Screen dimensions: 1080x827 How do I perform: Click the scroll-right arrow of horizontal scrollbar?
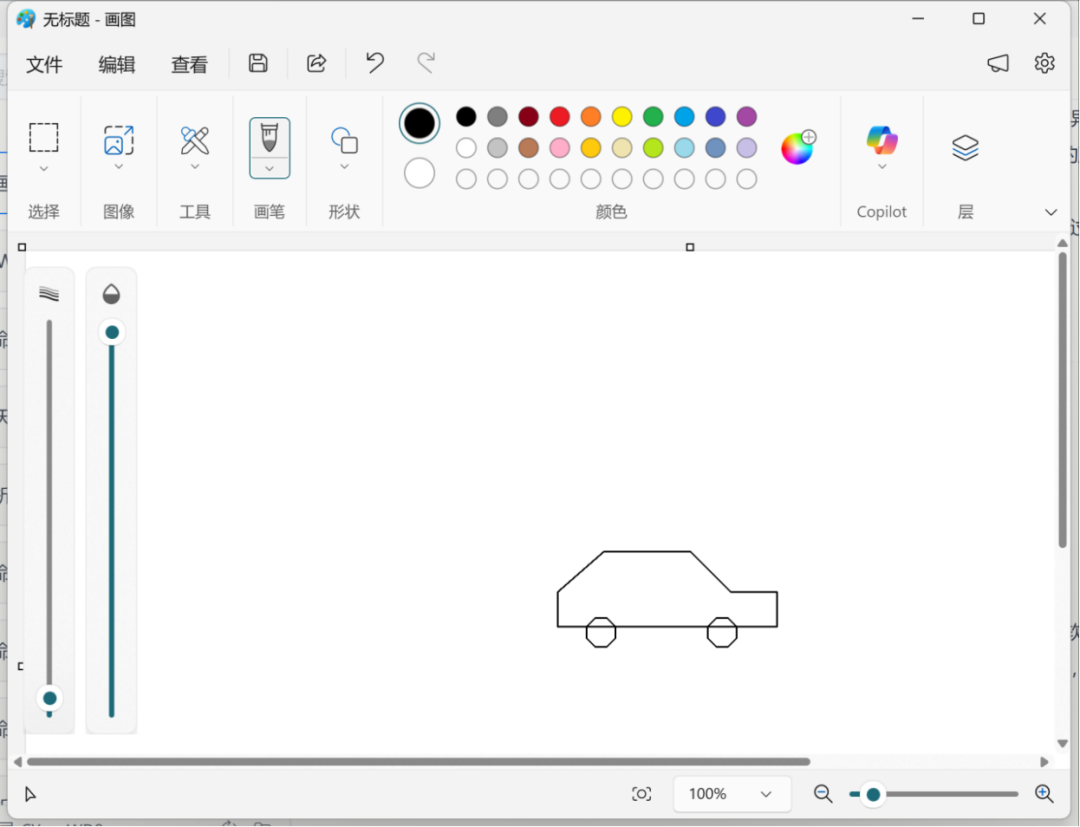click(x=1044, y=762)
